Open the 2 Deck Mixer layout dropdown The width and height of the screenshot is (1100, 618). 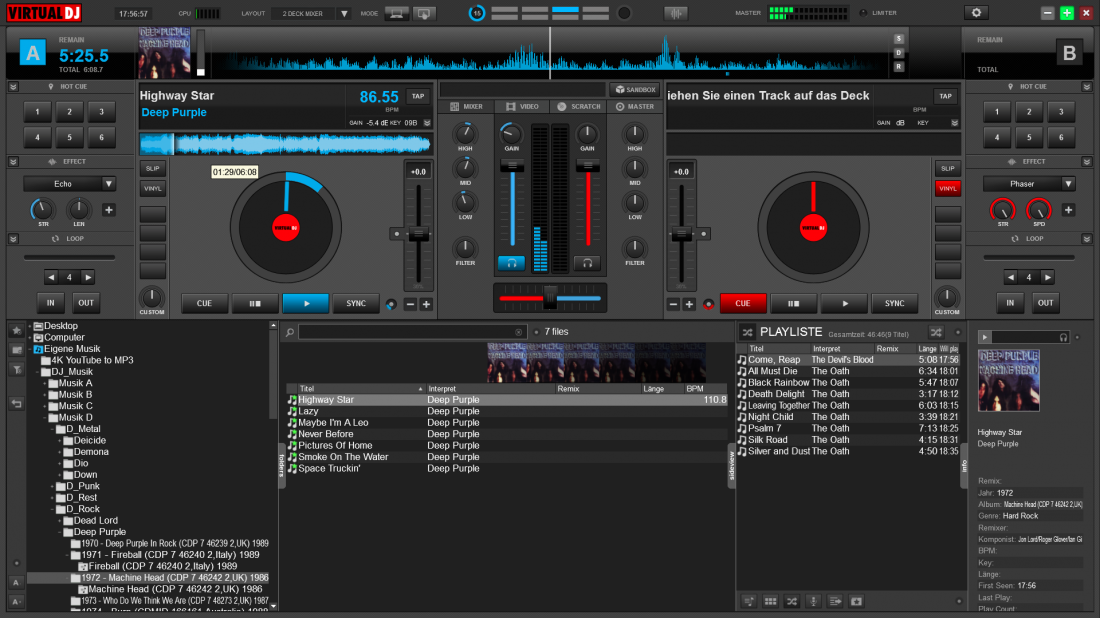pyautogui.click(x=311, y=14)
